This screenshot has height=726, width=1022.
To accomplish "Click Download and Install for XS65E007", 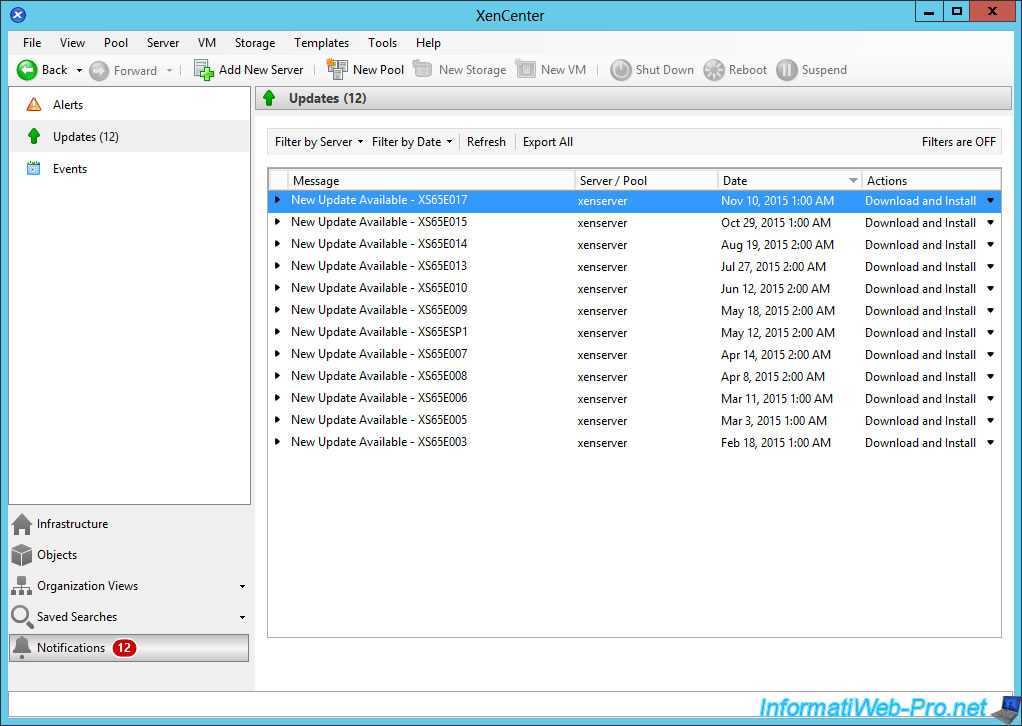I will 920,355.
